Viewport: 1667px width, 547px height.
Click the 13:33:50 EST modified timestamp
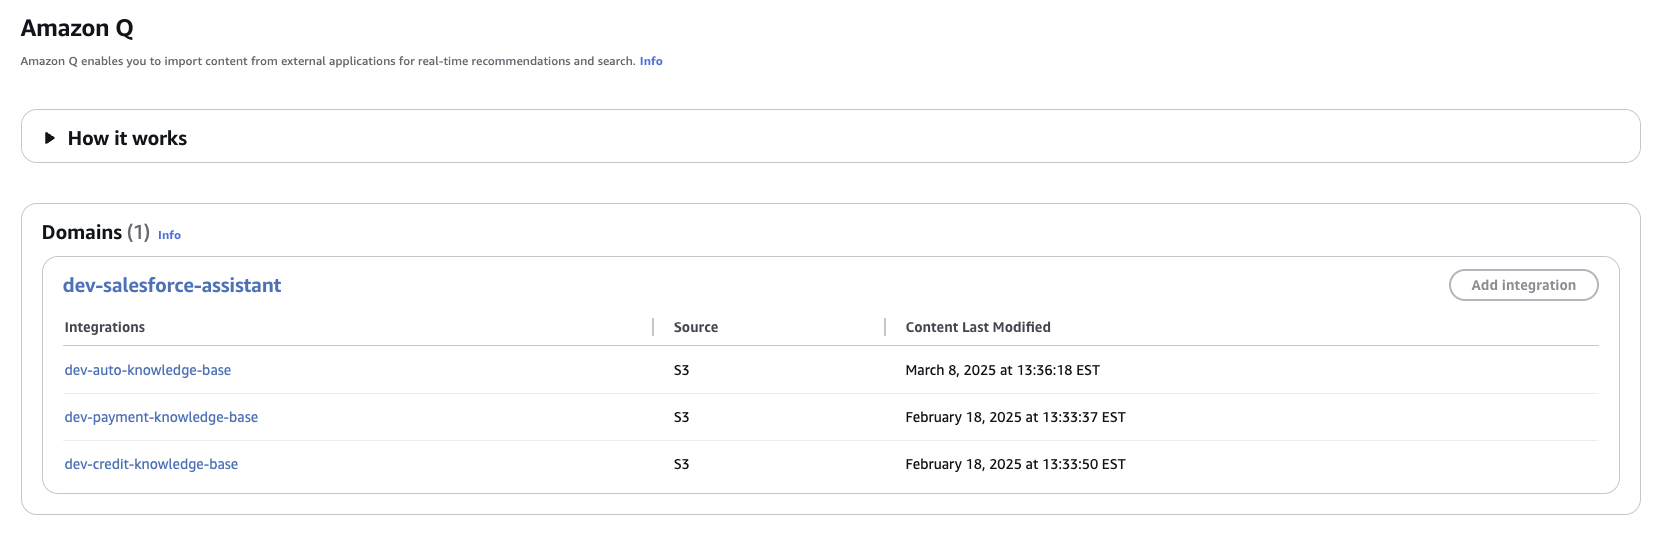(x=1015, y=464)
